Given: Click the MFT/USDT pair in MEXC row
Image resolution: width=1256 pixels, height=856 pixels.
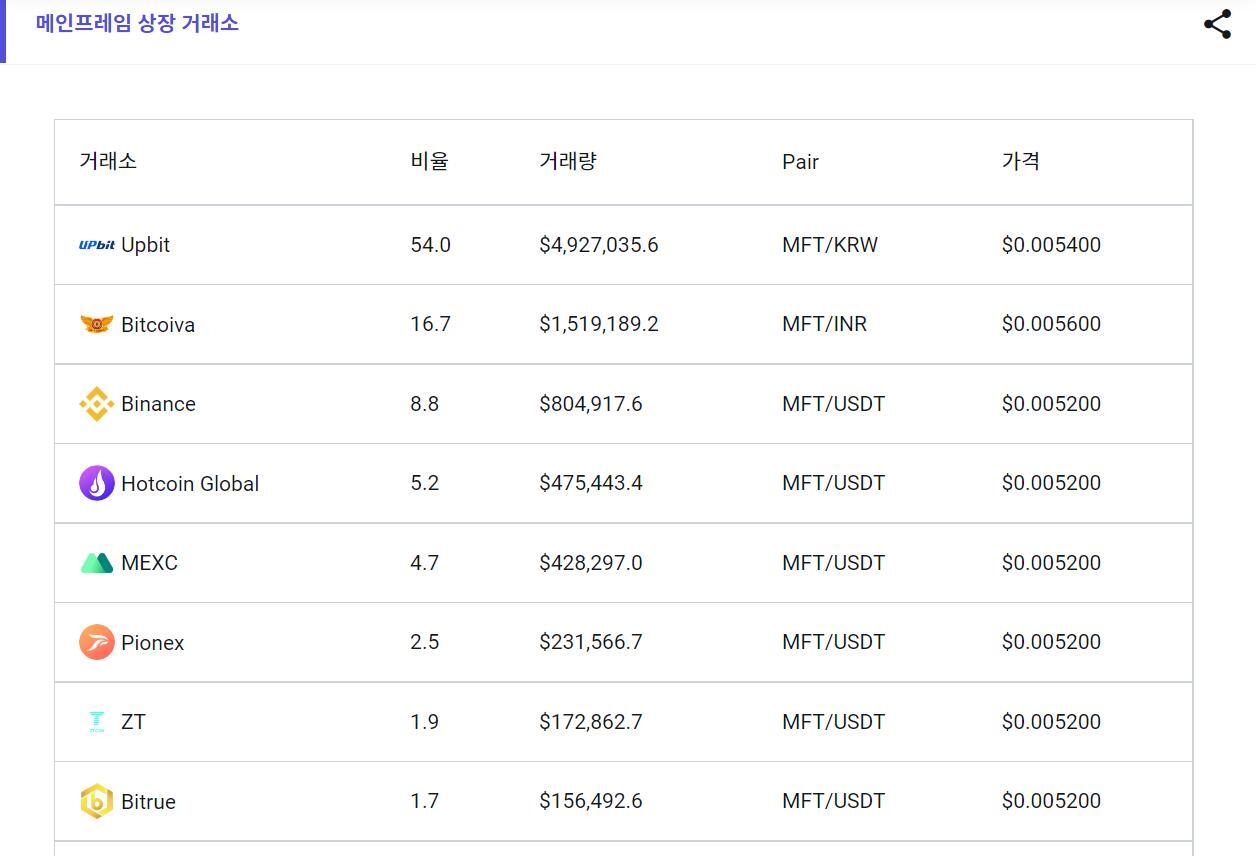Looking at the screenshot, I should [x=834, y=563].
